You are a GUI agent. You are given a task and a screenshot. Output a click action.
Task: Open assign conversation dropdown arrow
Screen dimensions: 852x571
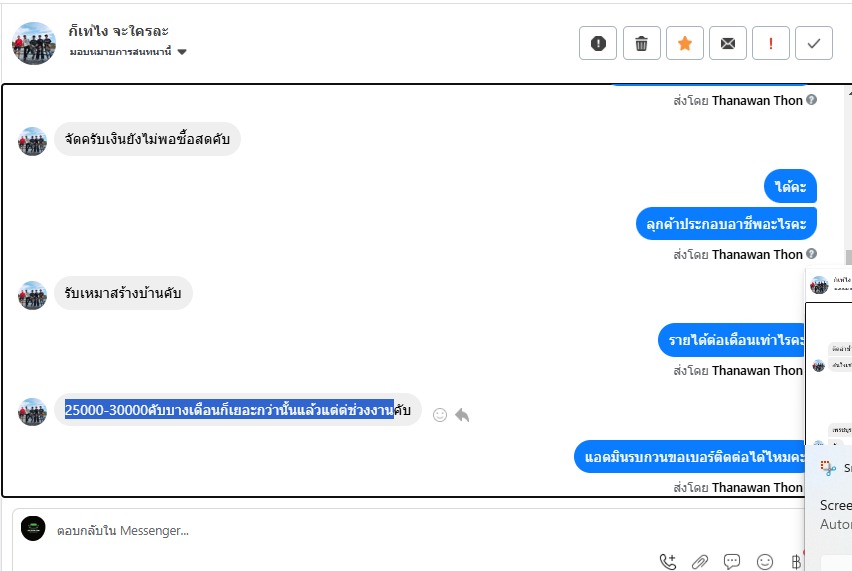pyautogui.click(x=182, y=52)
